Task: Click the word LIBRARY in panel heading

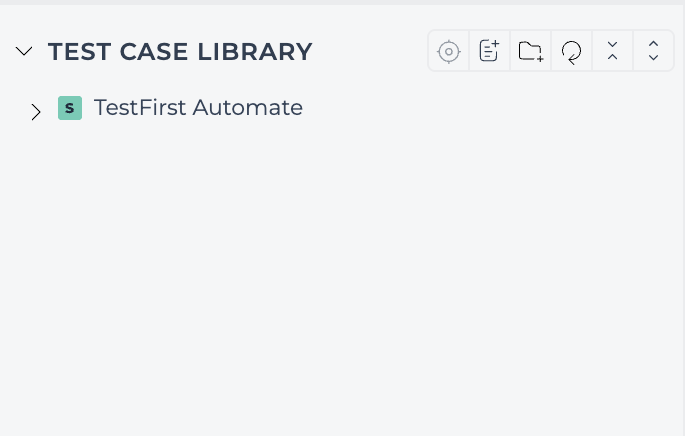Action: pos(255,52)
